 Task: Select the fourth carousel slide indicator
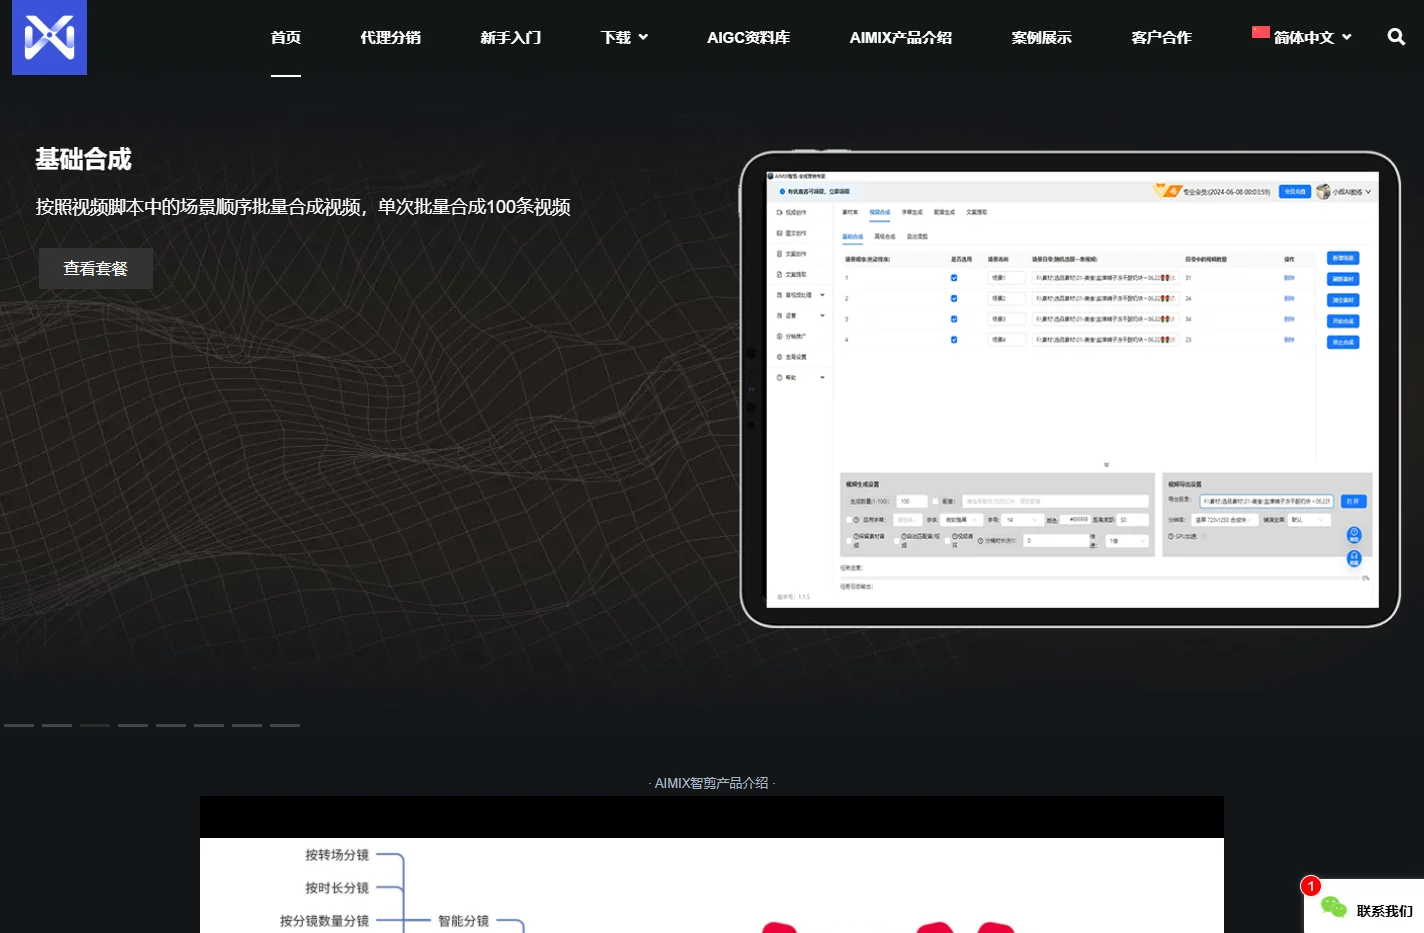(133, 725)
